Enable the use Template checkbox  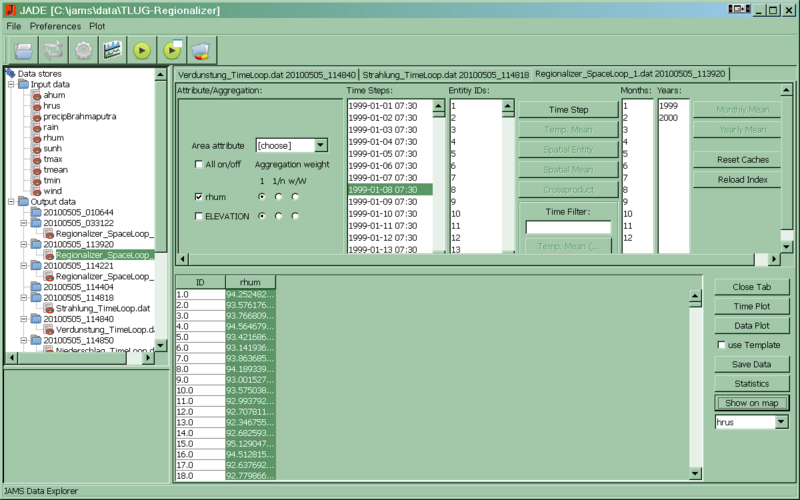[722, 345]
